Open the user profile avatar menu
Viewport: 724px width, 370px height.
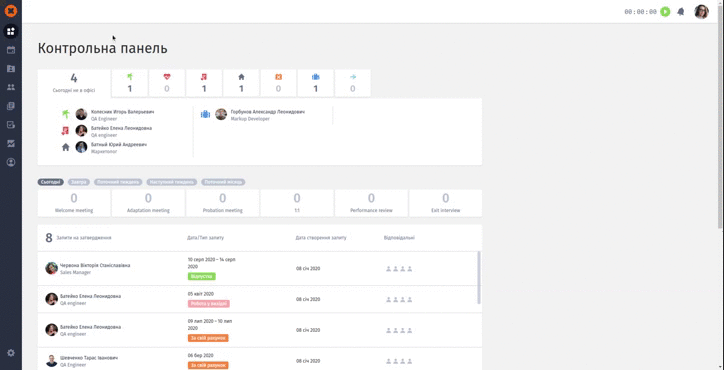pos(701,12)
